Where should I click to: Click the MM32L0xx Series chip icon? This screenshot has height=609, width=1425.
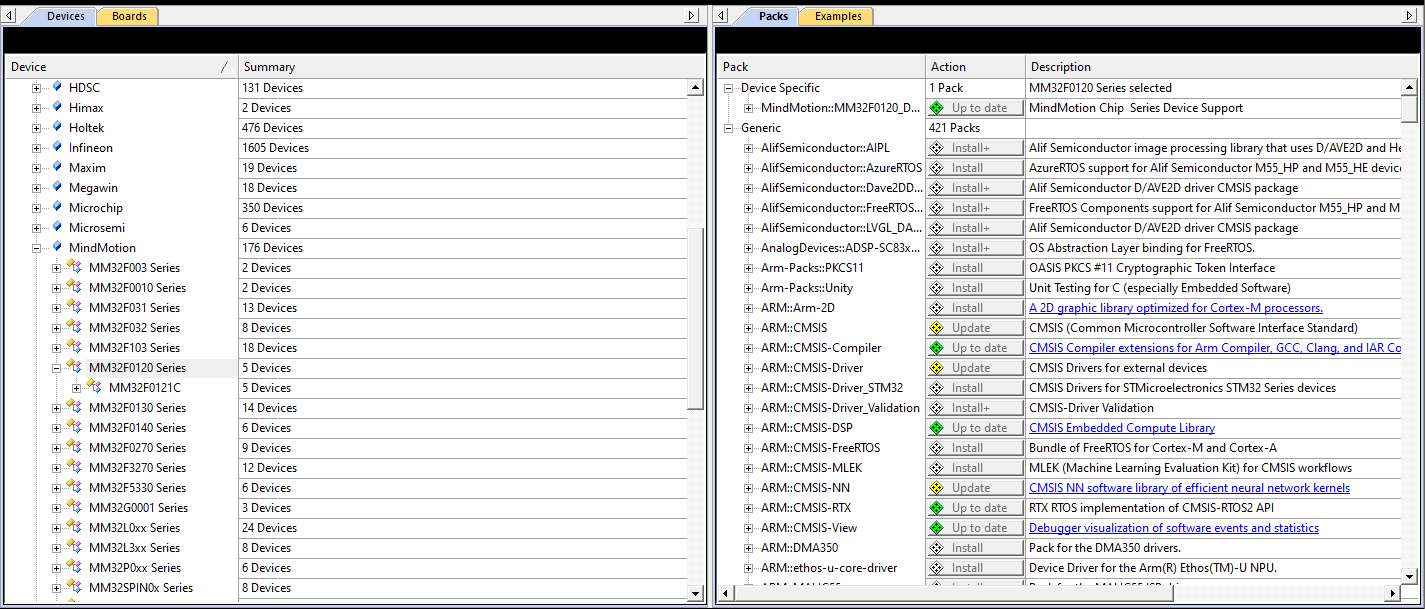(73, 527)
